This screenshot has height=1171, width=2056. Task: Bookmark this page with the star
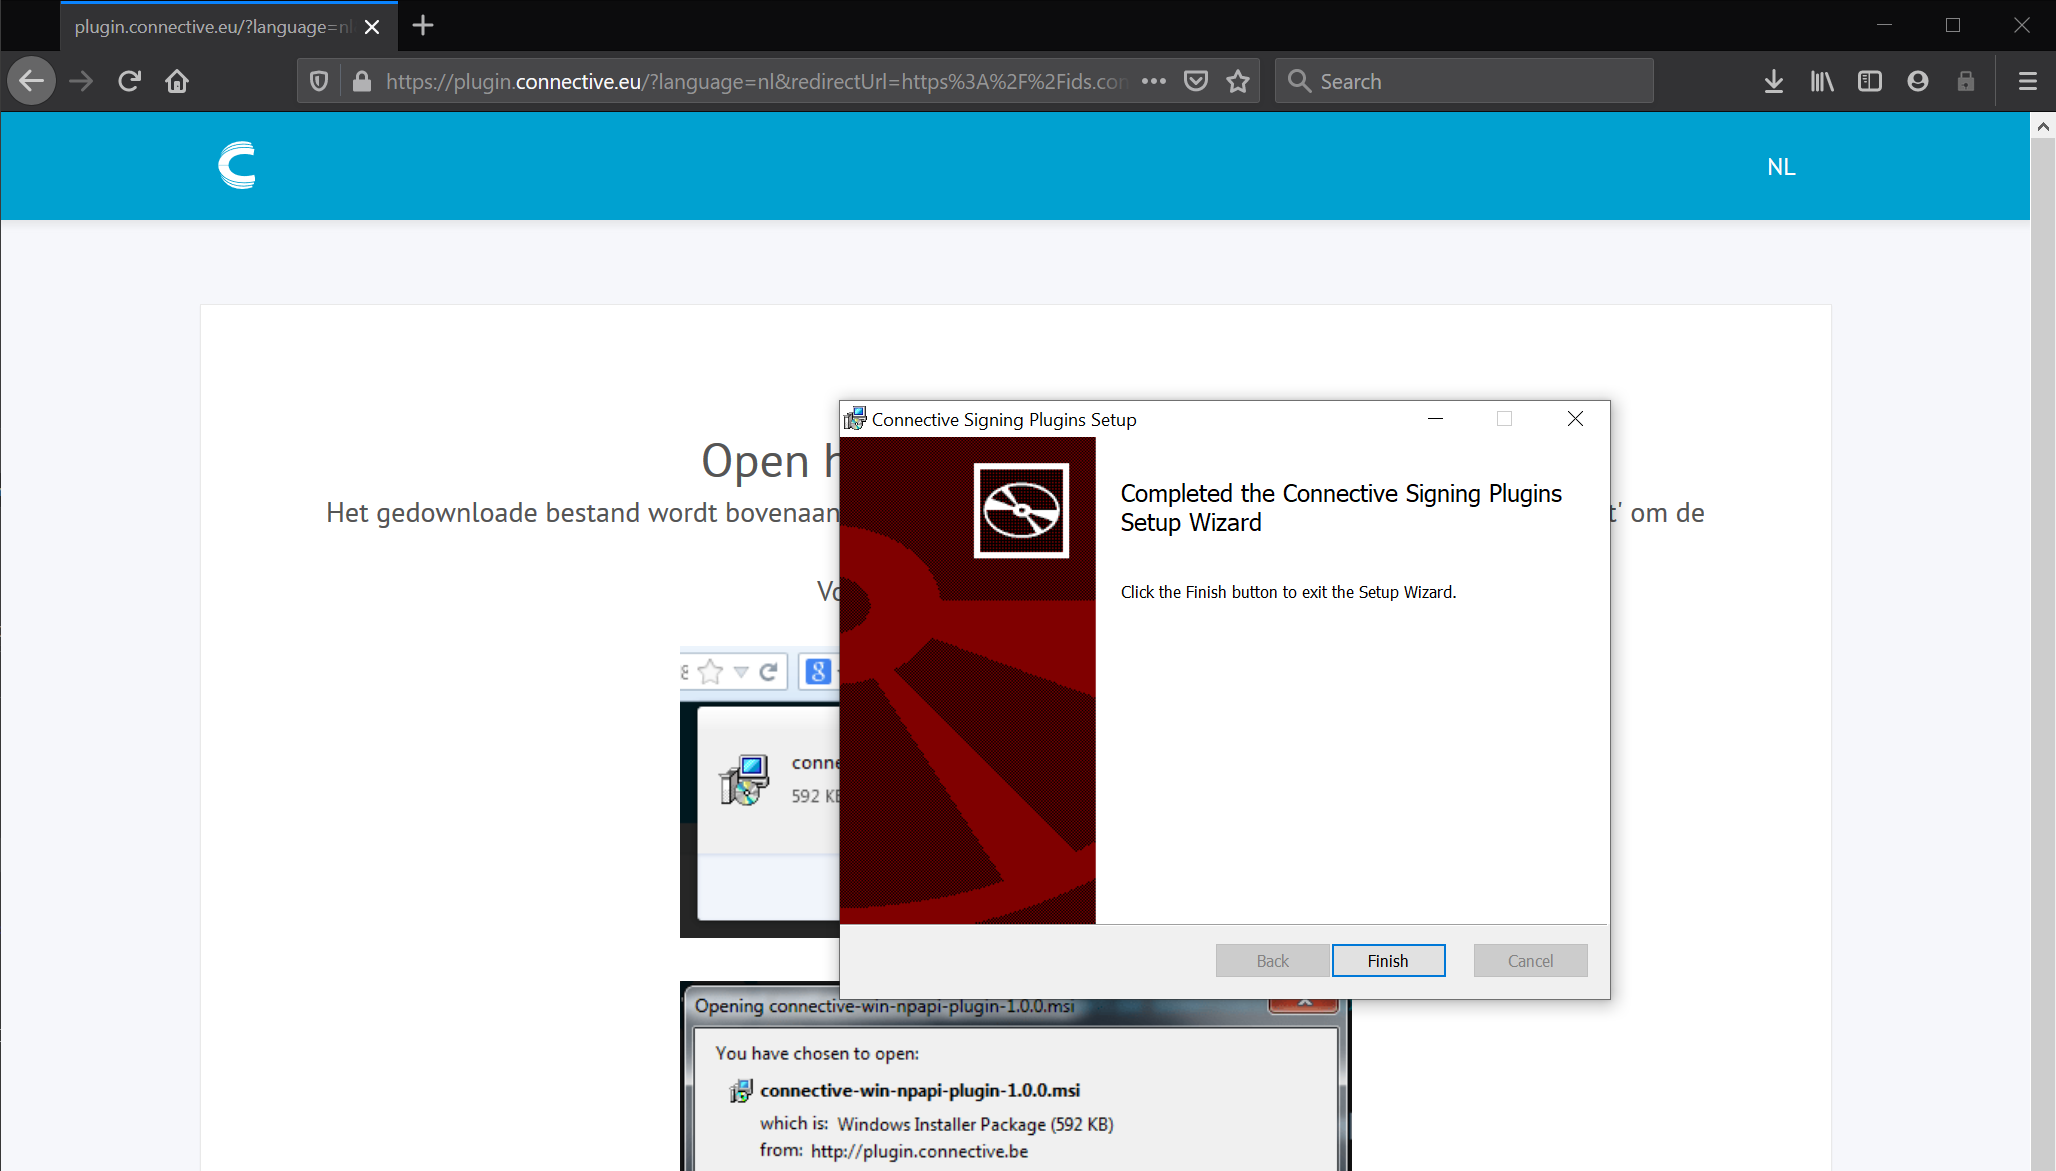point(1238,81)
